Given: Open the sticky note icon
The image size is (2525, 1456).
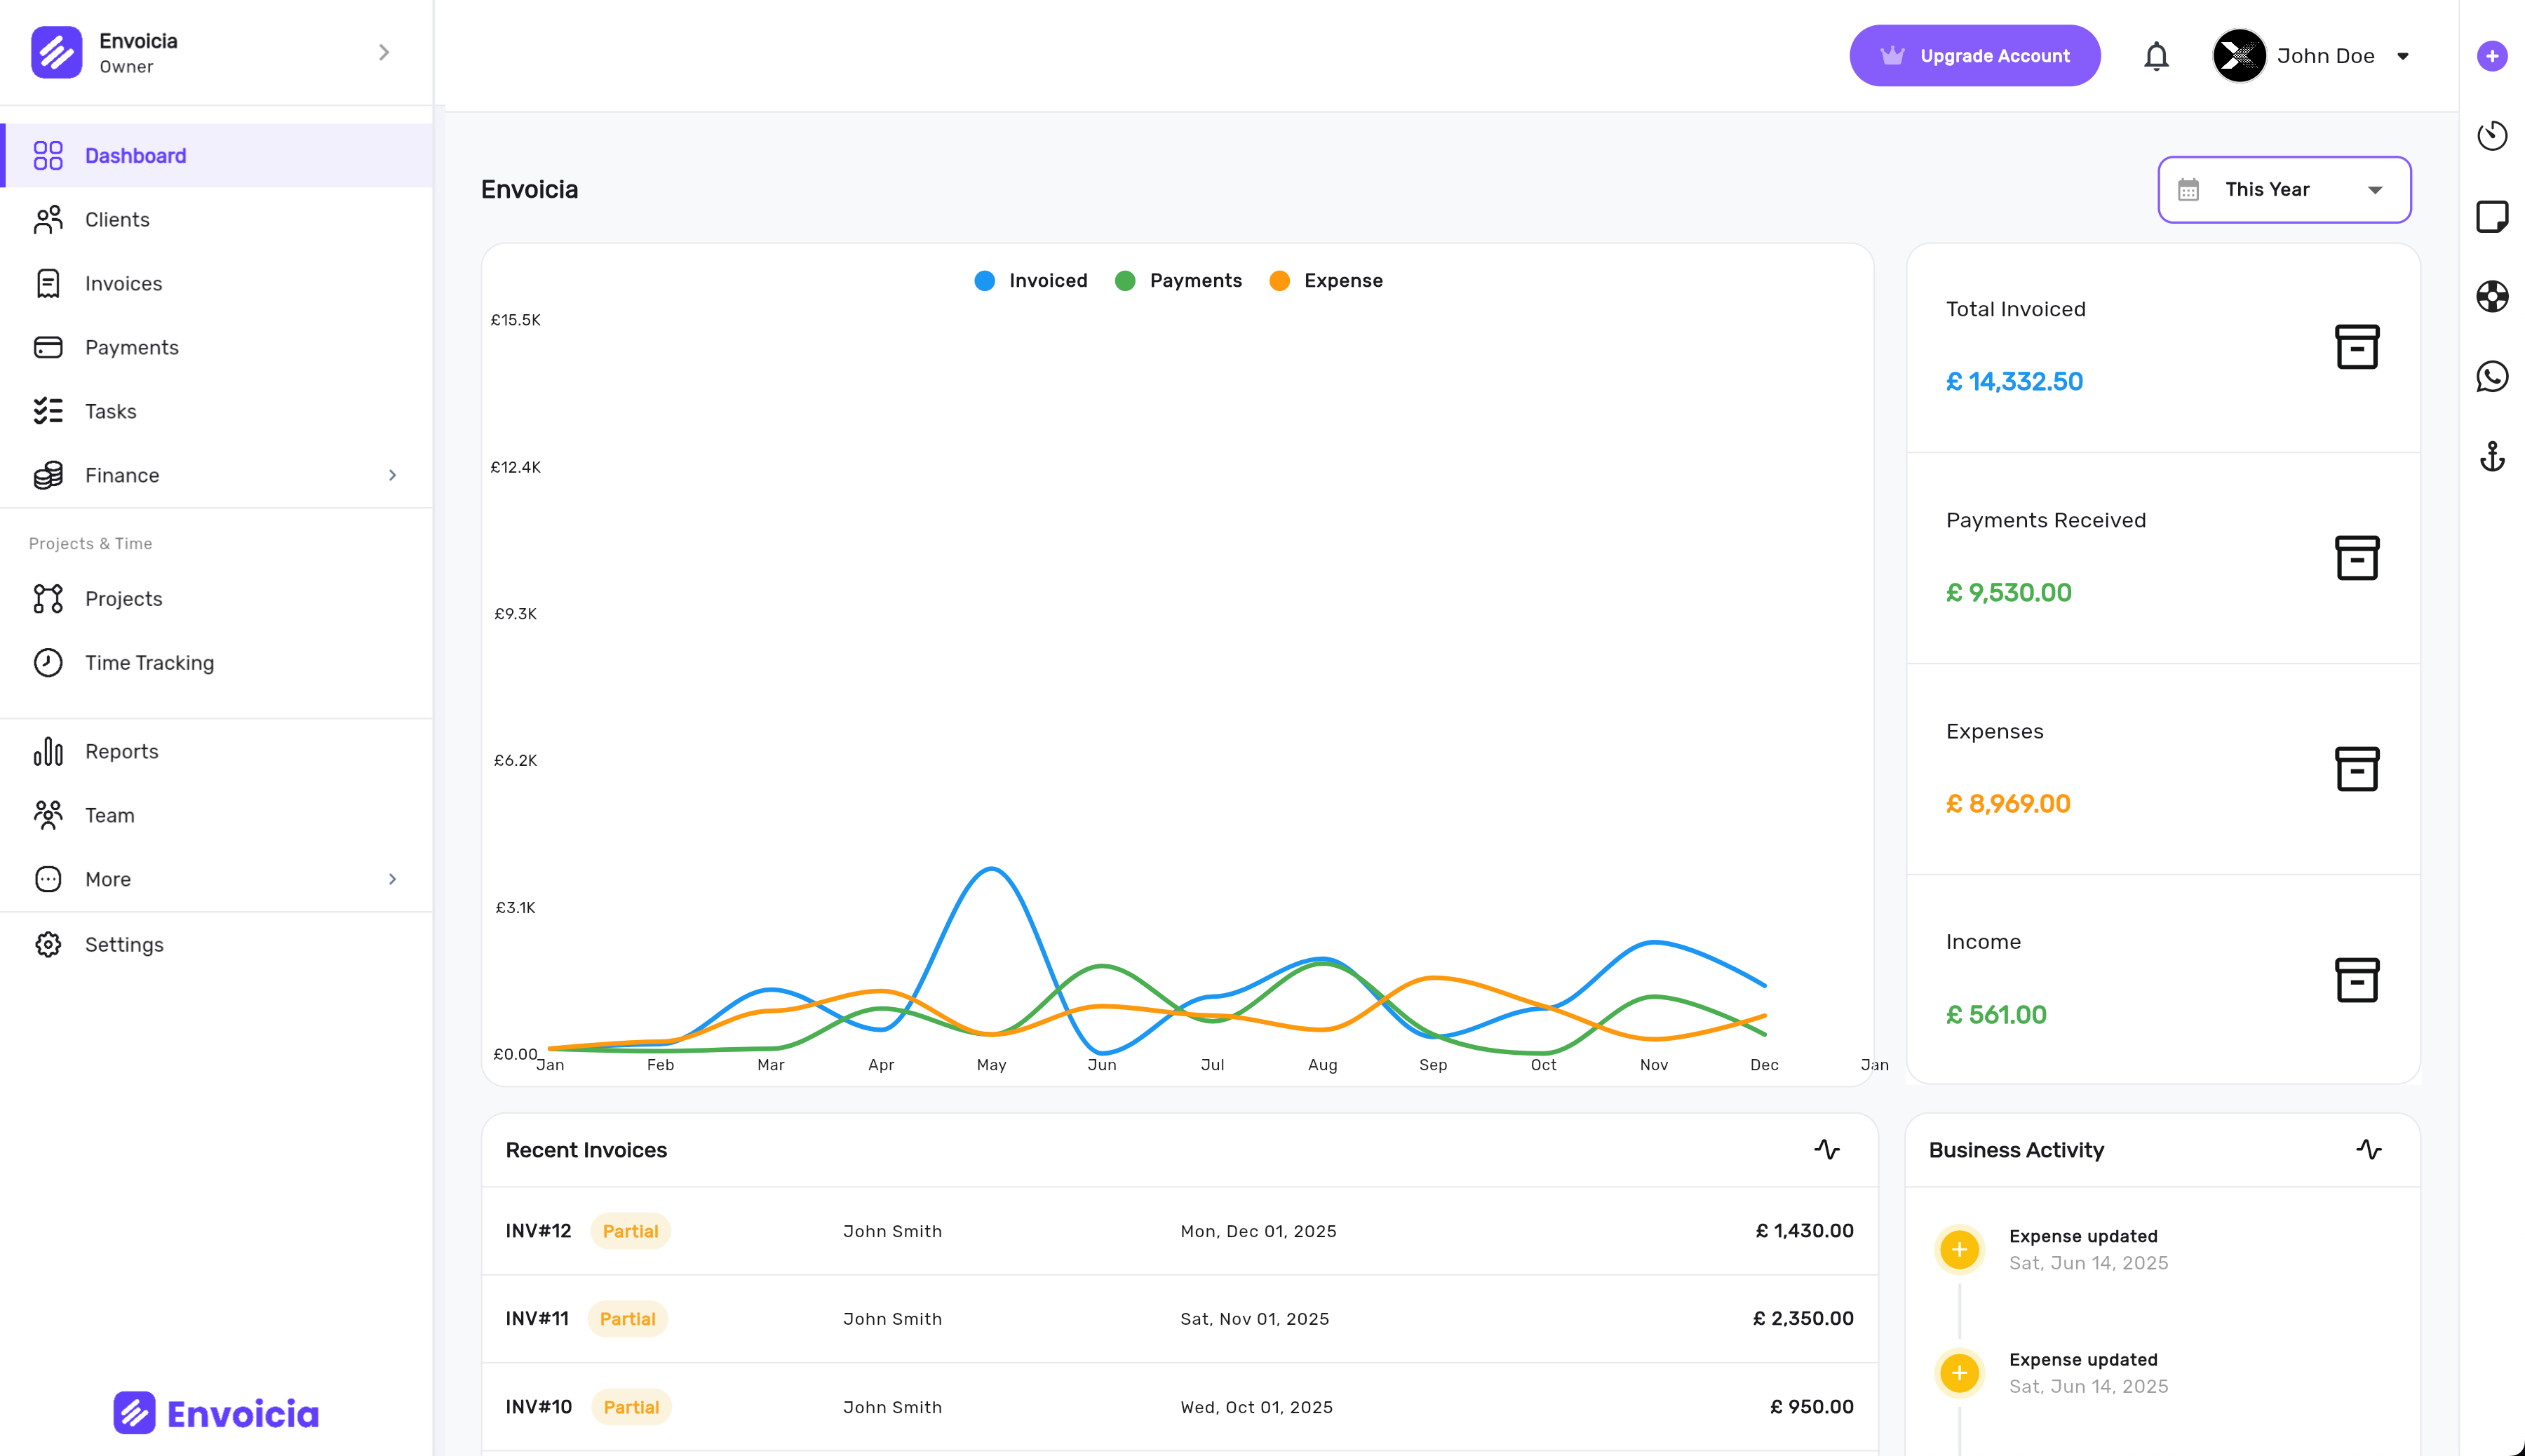Looking at the screenshot, I should pos(2491,216).
